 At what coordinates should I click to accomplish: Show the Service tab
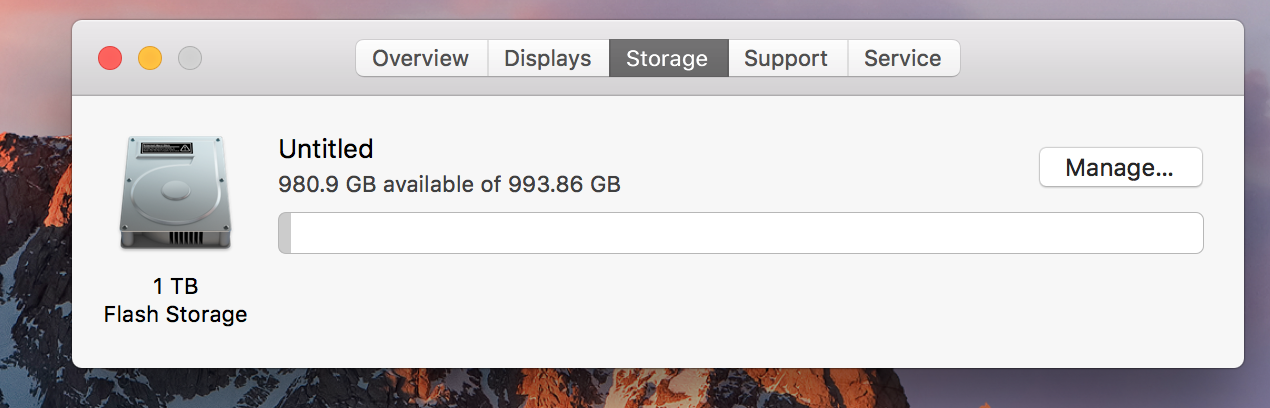903,58
